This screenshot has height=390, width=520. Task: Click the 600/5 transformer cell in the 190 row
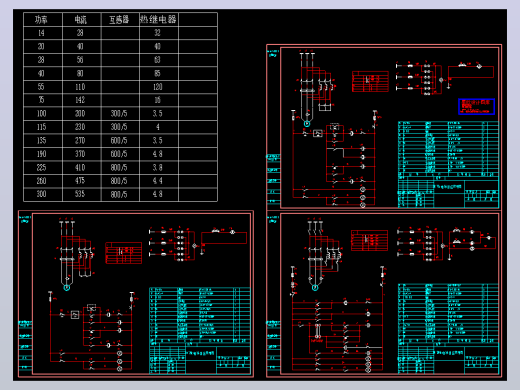119,154
